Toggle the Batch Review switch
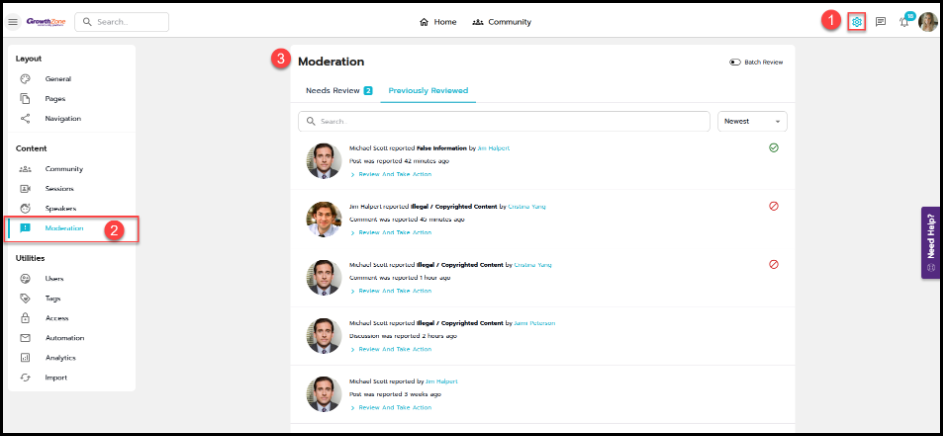Image resolution: width=943 pixels, height=436 pixels. [x=736, y=62]
